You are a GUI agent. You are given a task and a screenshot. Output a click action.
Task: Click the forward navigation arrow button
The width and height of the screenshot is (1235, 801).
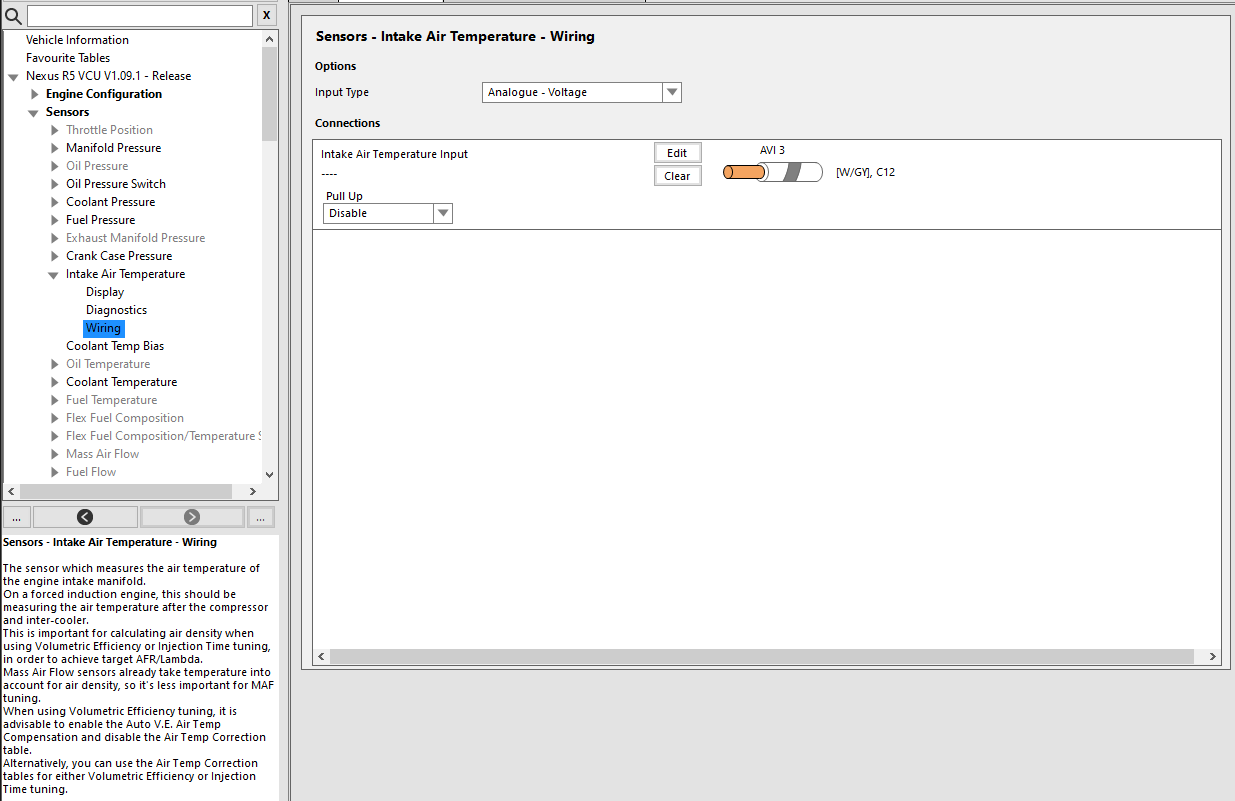tap(192, 517)
